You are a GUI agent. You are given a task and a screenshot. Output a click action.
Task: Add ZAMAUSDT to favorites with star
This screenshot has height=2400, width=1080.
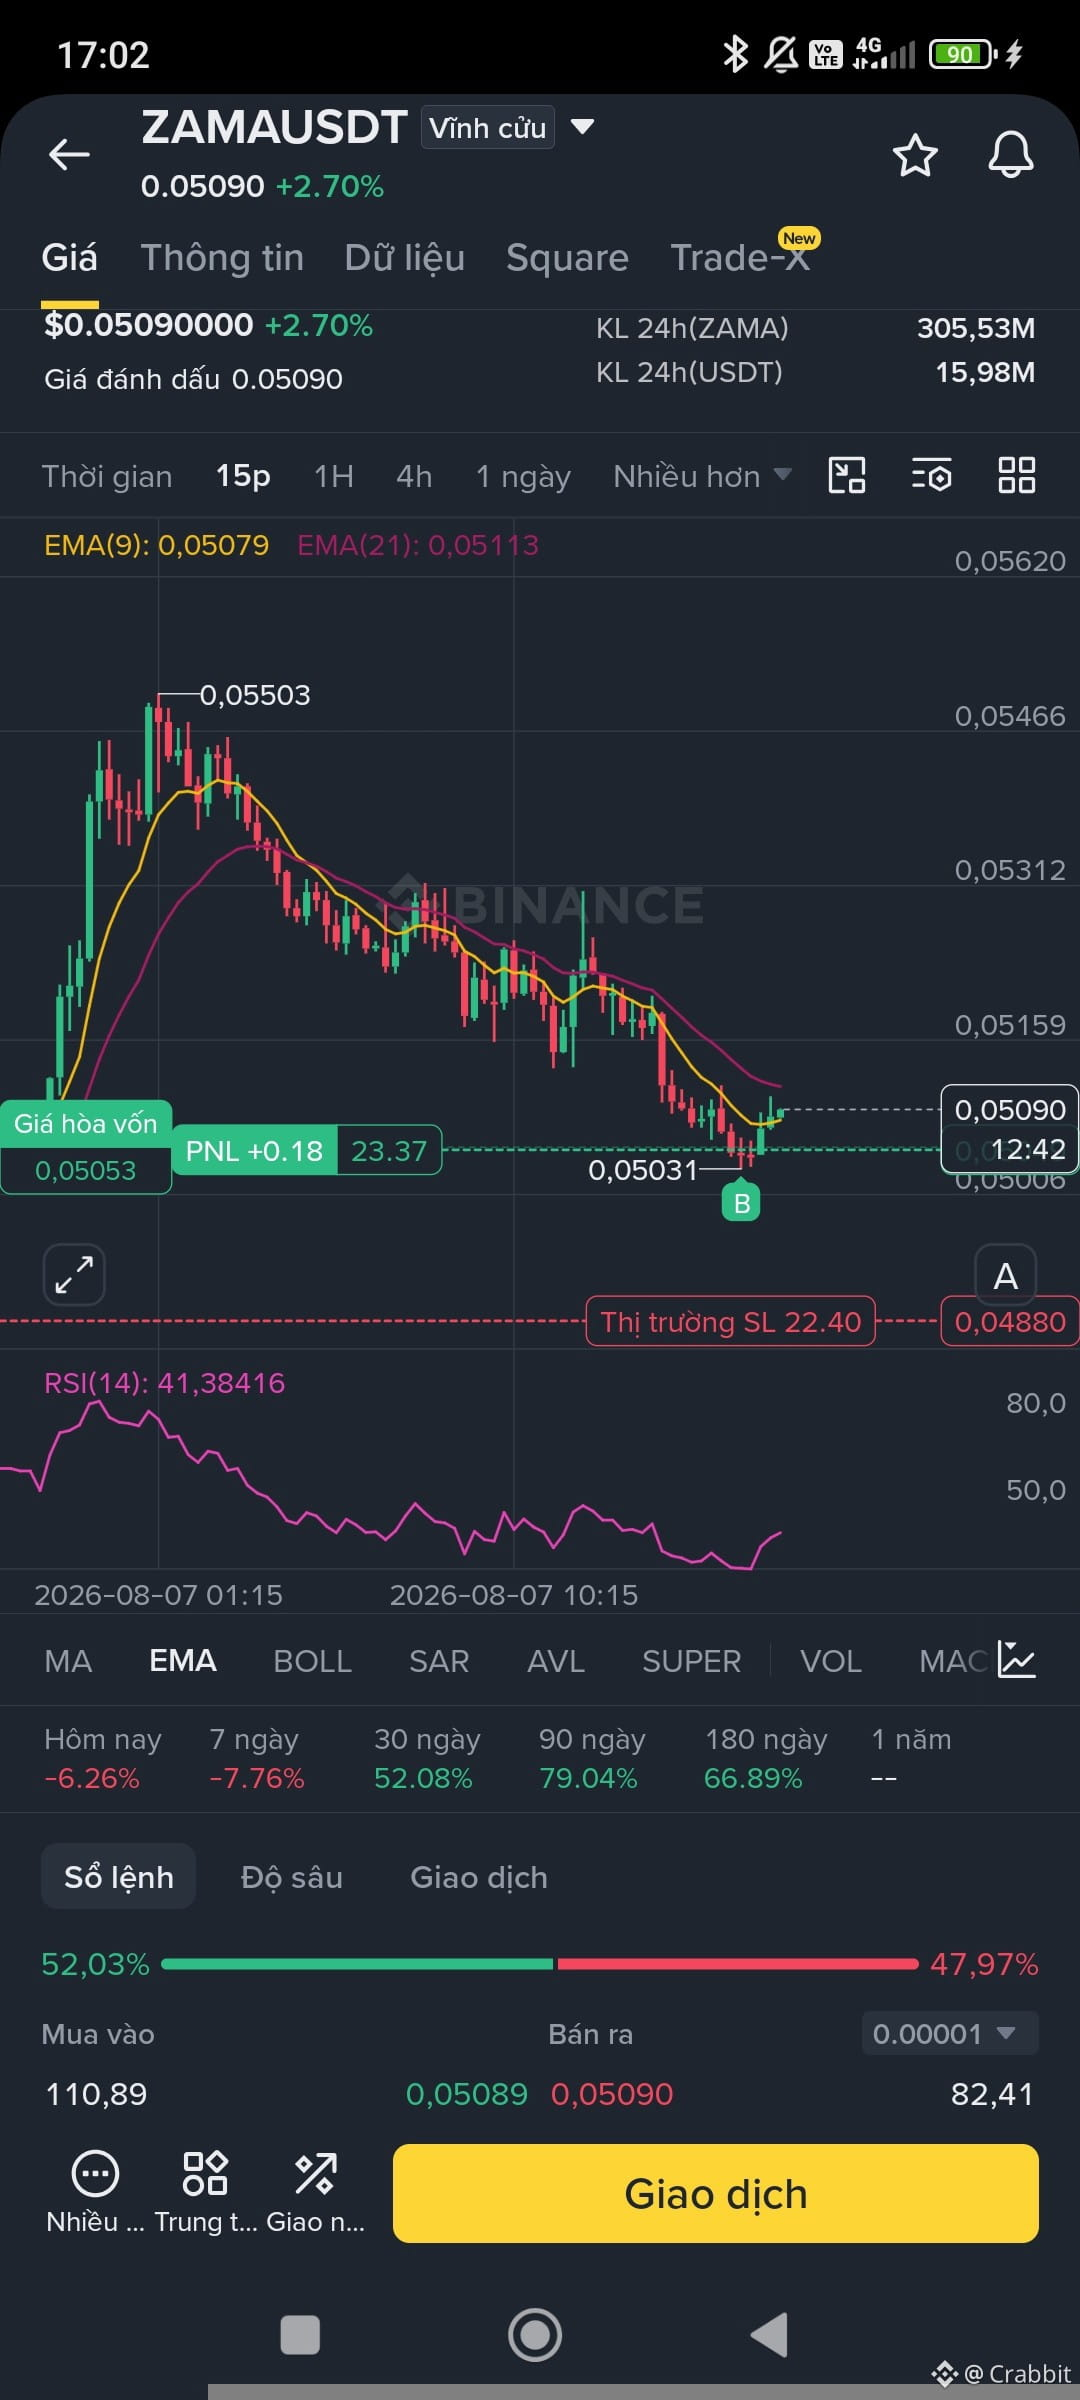[914, 156]
